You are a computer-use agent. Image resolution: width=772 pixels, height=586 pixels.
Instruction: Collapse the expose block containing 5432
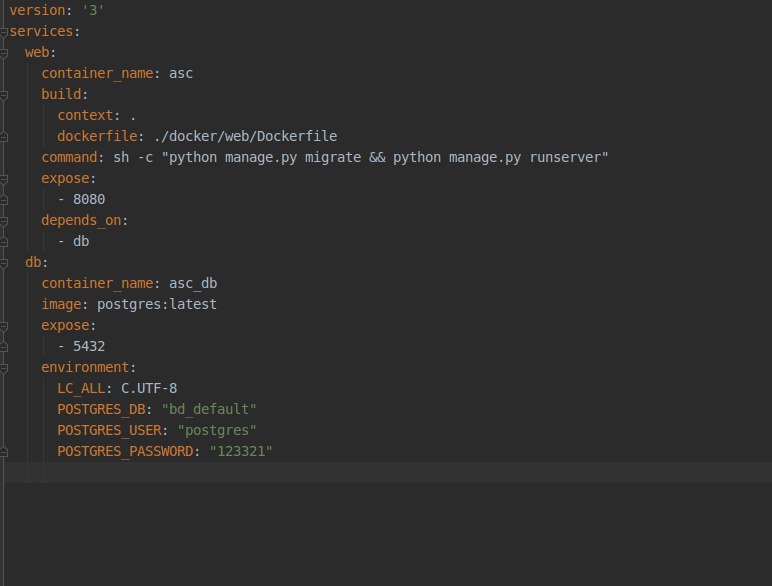coord(4,326)
